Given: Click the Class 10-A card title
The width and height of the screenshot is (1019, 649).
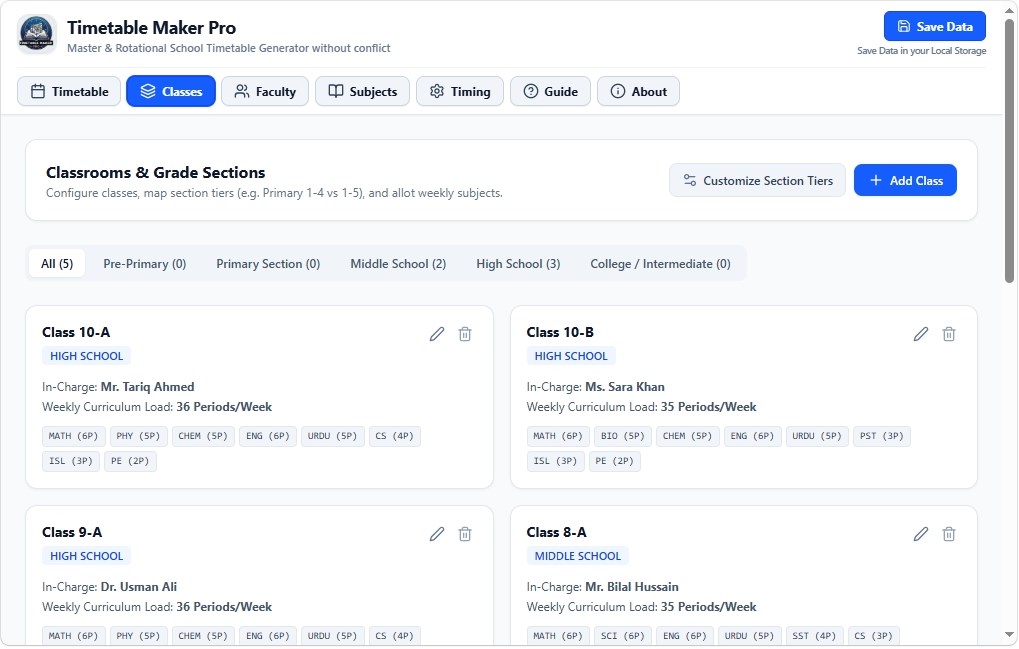Looking at the screenshot, I should coord(76,333).
